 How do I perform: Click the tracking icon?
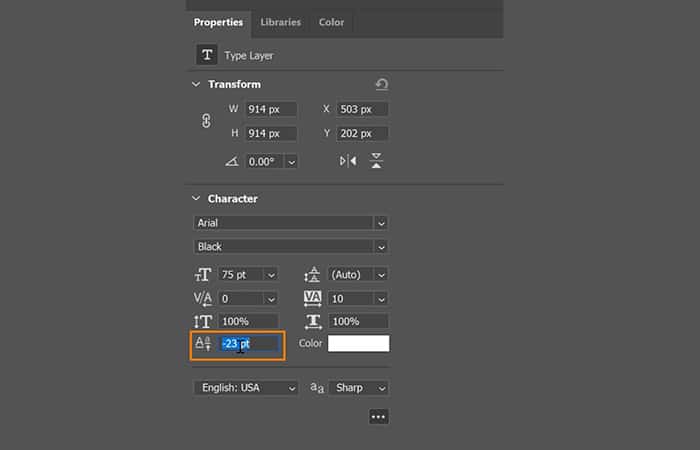[x=311, y=298]
